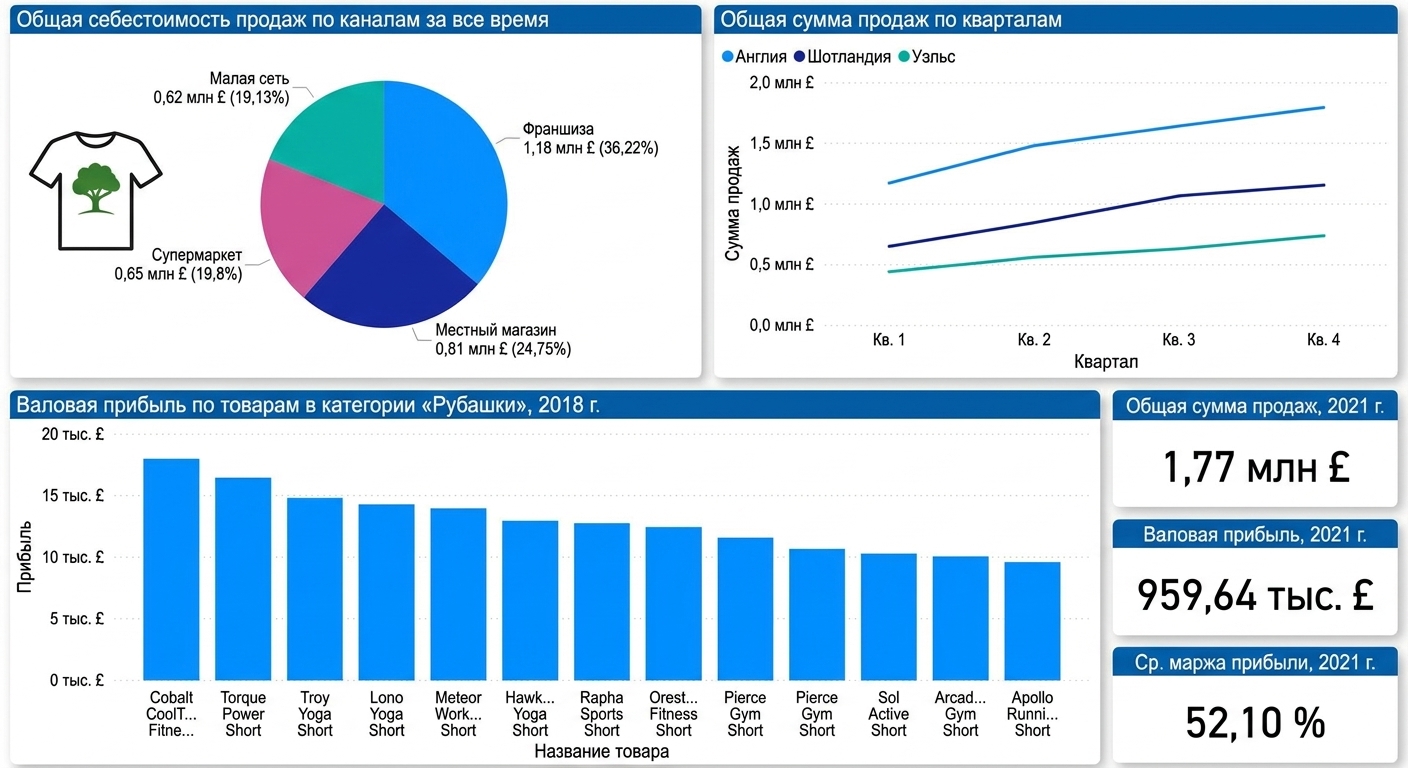This screenshot has width=1408, height=768.
Task: Click the 959,64 тыс. £ gross profit value
Action: coord(1256,596)
